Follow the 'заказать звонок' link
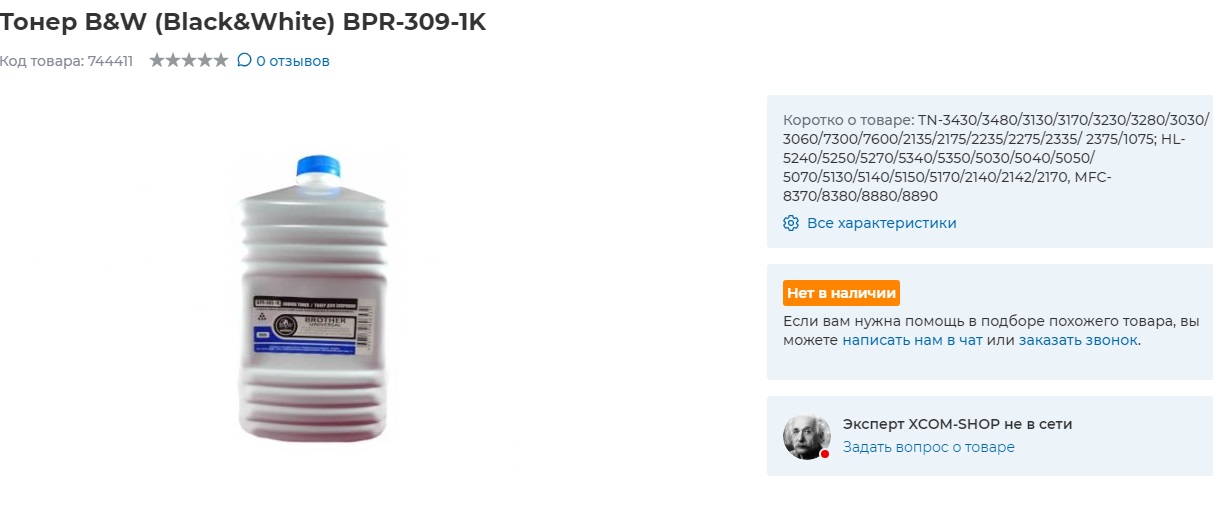Image resolution: width=1213 pixels, height=509 pixels. pyautogui.click(x=1078, y=340)
